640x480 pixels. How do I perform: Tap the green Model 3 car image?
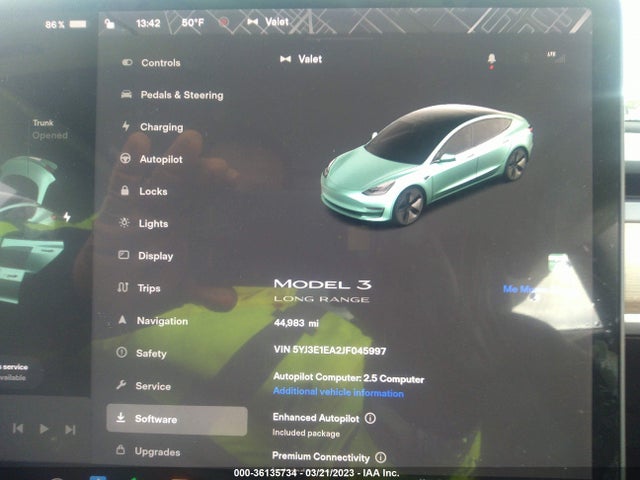point(427,164)
